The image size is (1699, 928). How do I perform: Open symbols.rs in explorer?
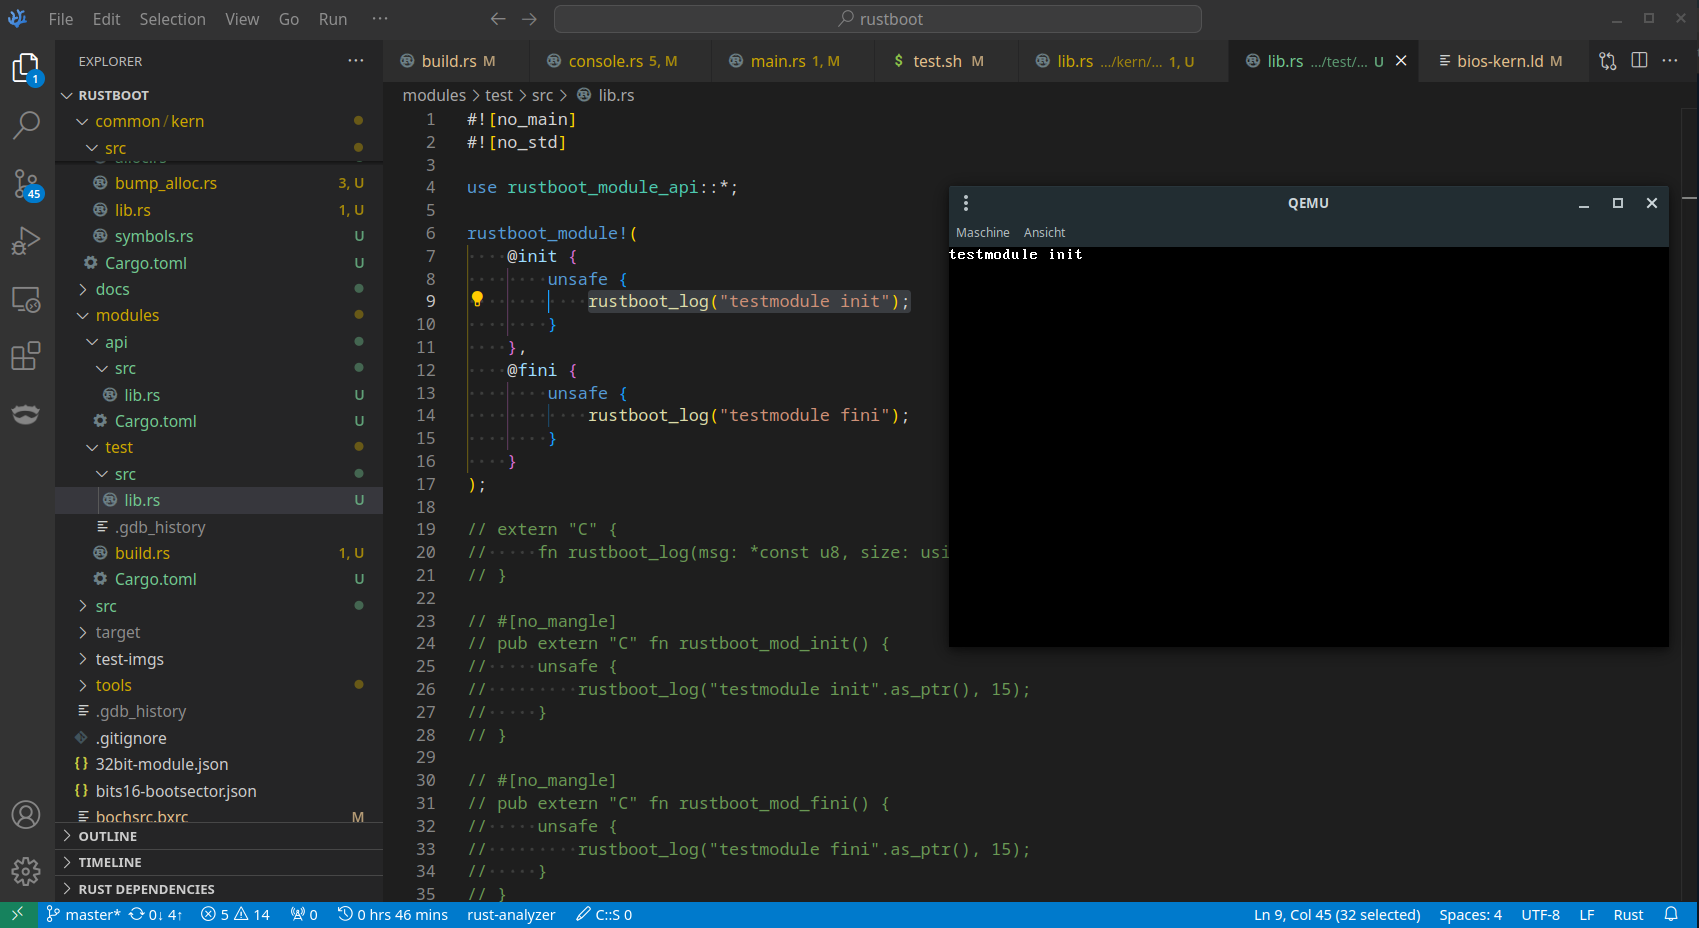pyautogui.click(x=154, y=236)
